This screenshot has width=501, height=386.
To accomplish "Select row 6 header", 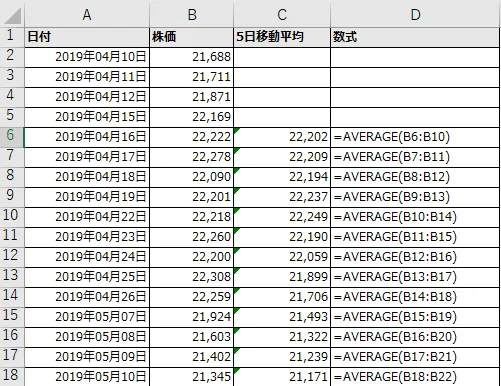I will pos(11,136).
